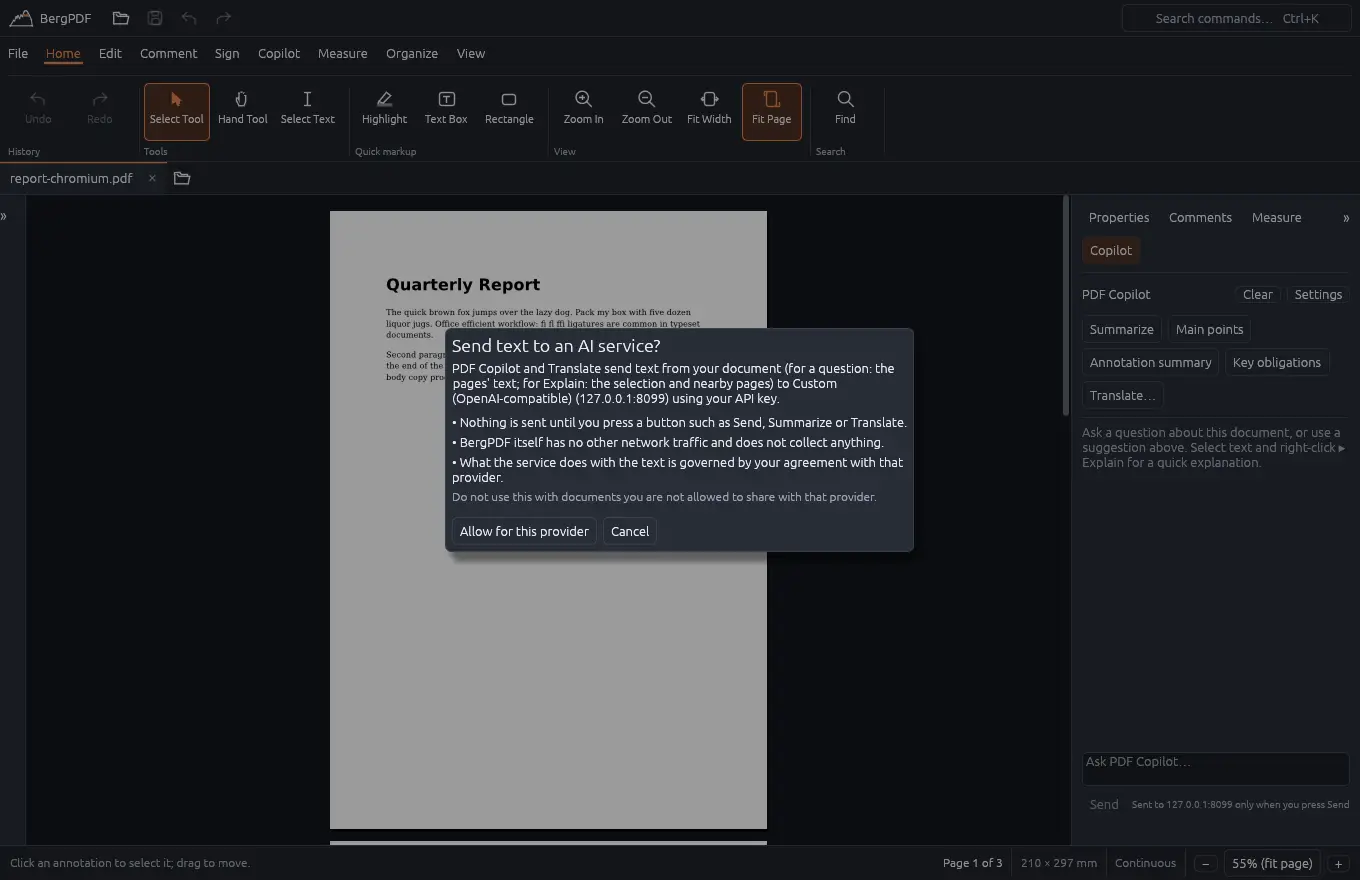The image size is (1360, 880).
Task: Expand the left sidebar chevron
Action: pos(4,216)
